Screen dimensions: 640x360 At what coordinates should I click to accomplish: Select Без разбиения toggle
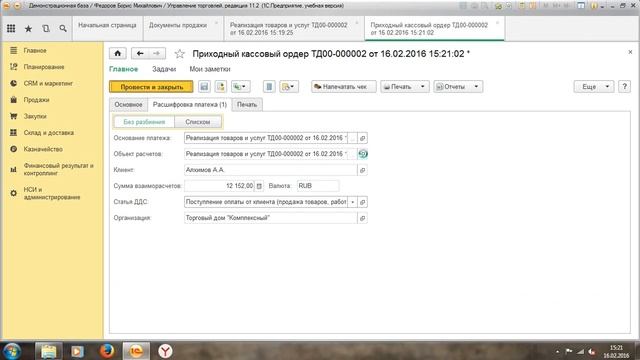(x=144, y=122)
